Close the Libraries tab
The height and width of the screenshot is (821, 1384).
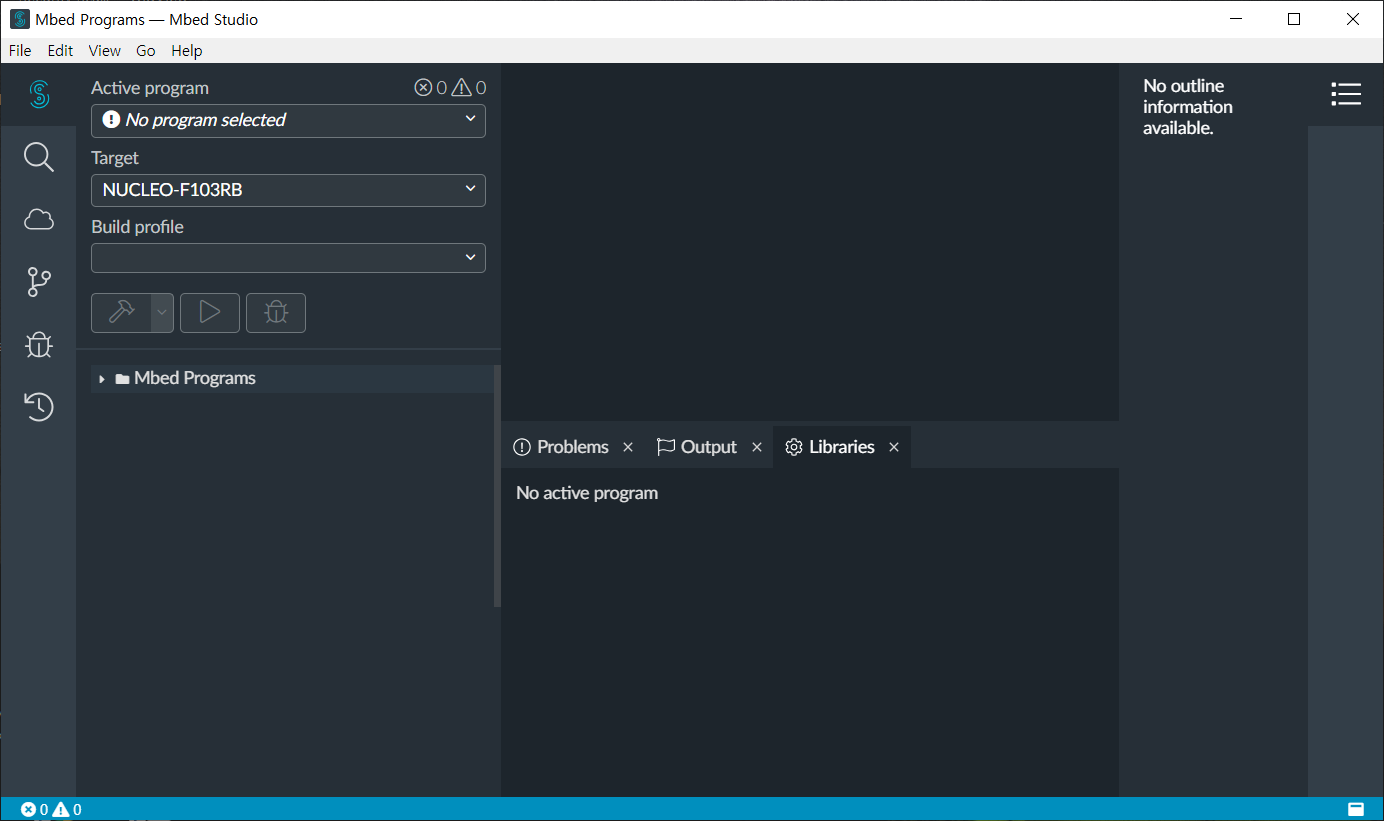894,447
